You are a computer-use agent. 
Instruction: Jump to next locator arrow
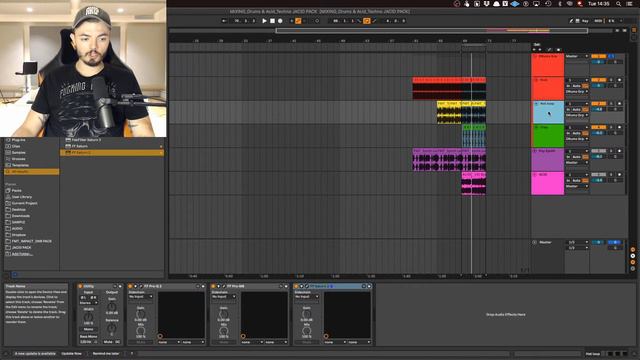(540, 50)
